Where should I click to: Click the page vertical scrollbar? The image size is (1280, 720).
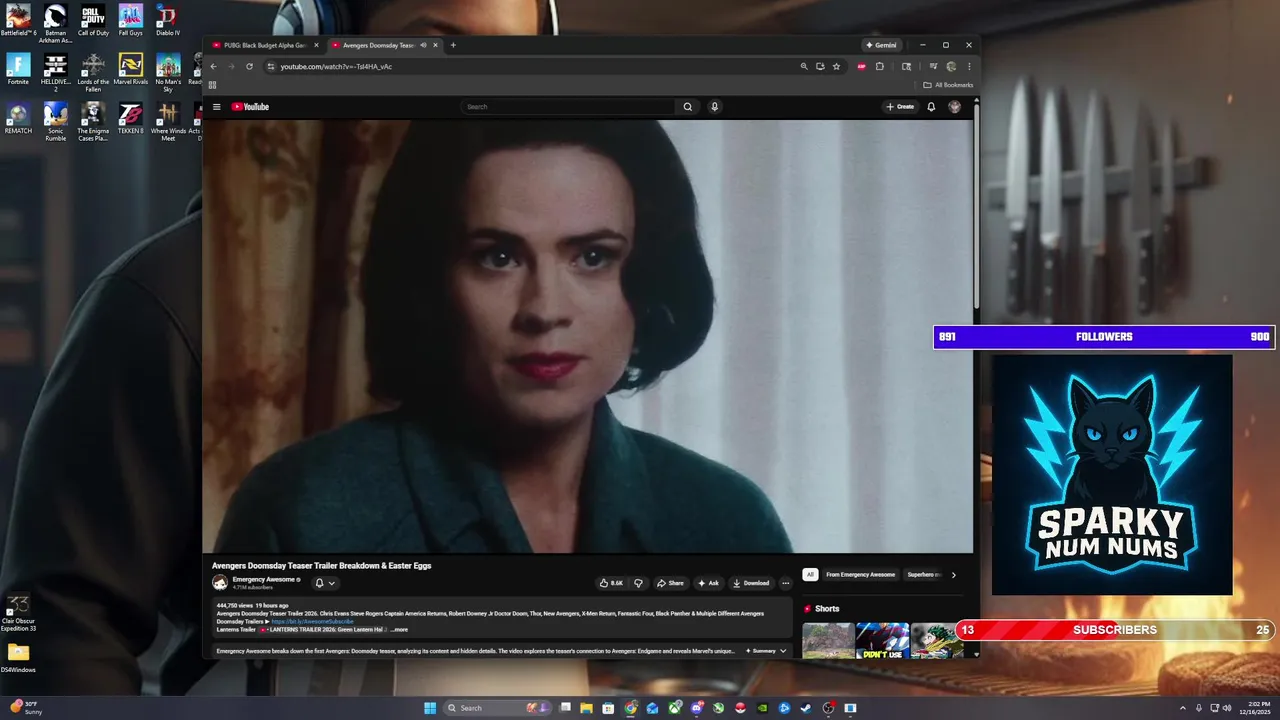[x=976, y=205]
